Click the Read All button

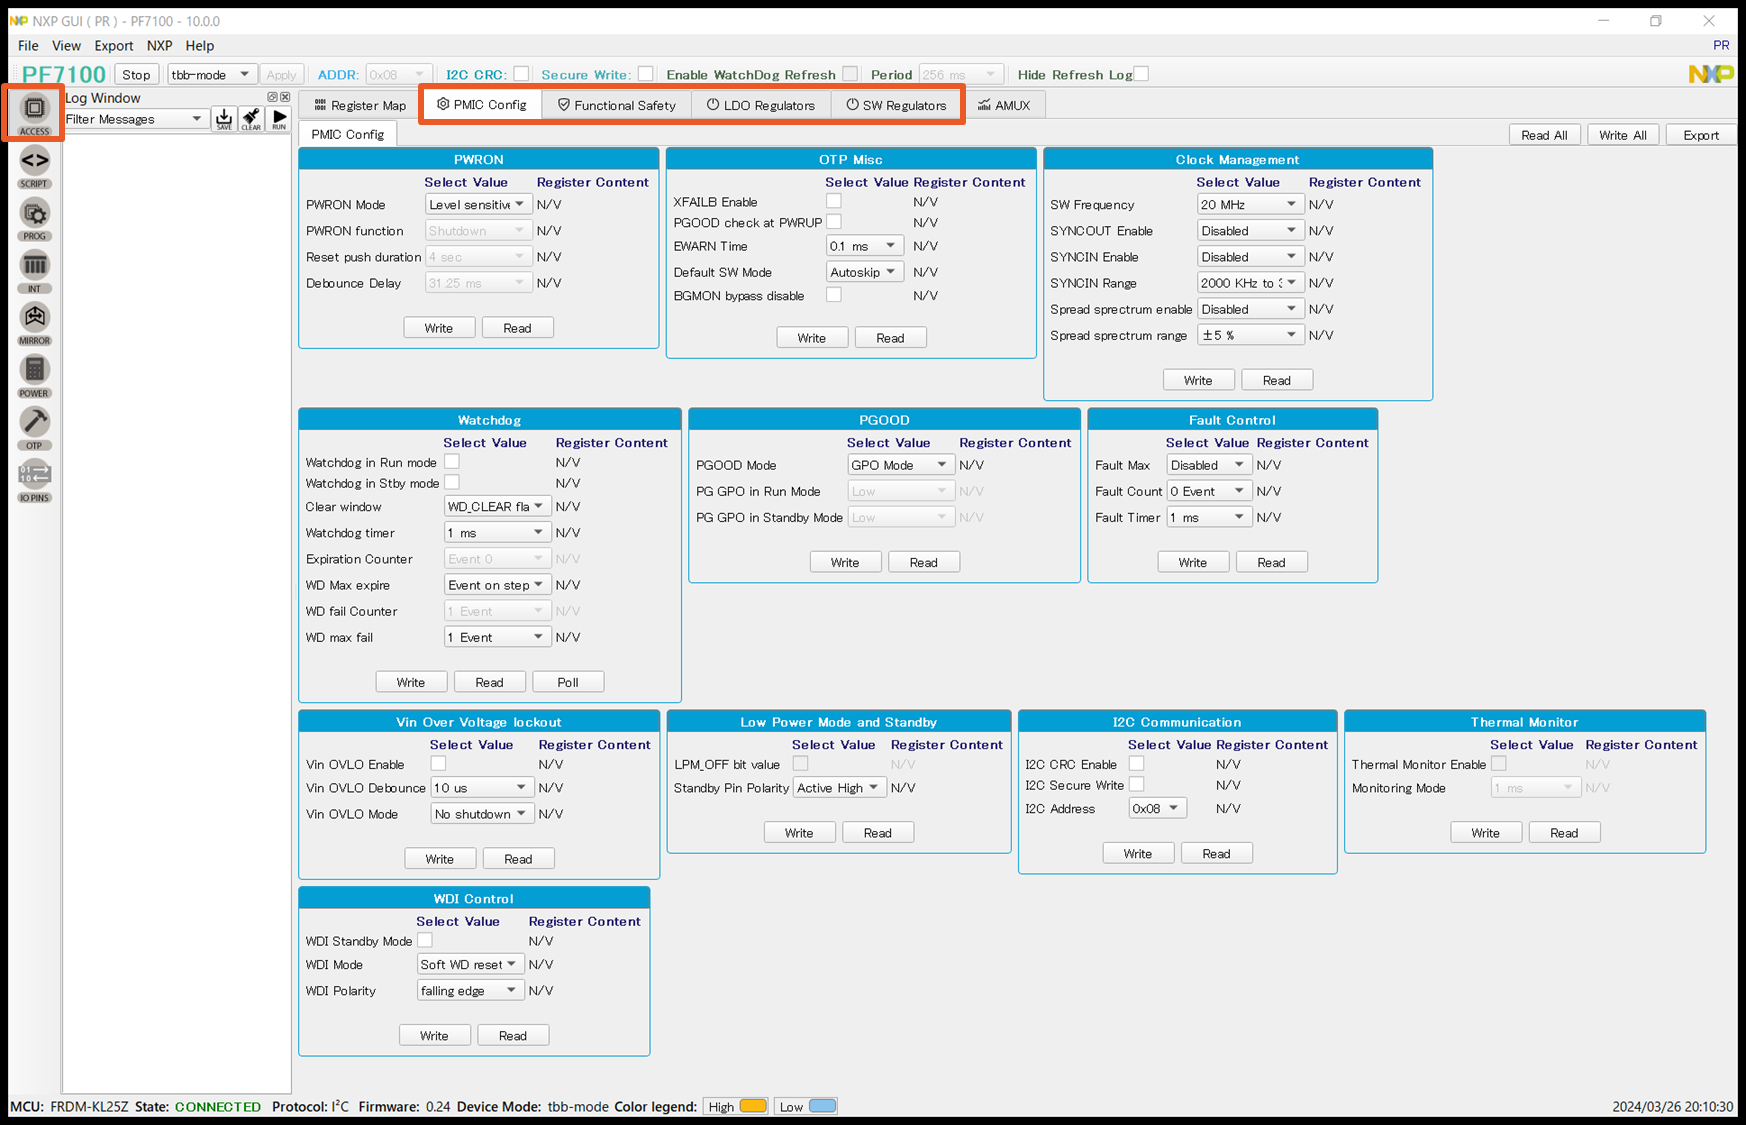[x=1543, y=135]
